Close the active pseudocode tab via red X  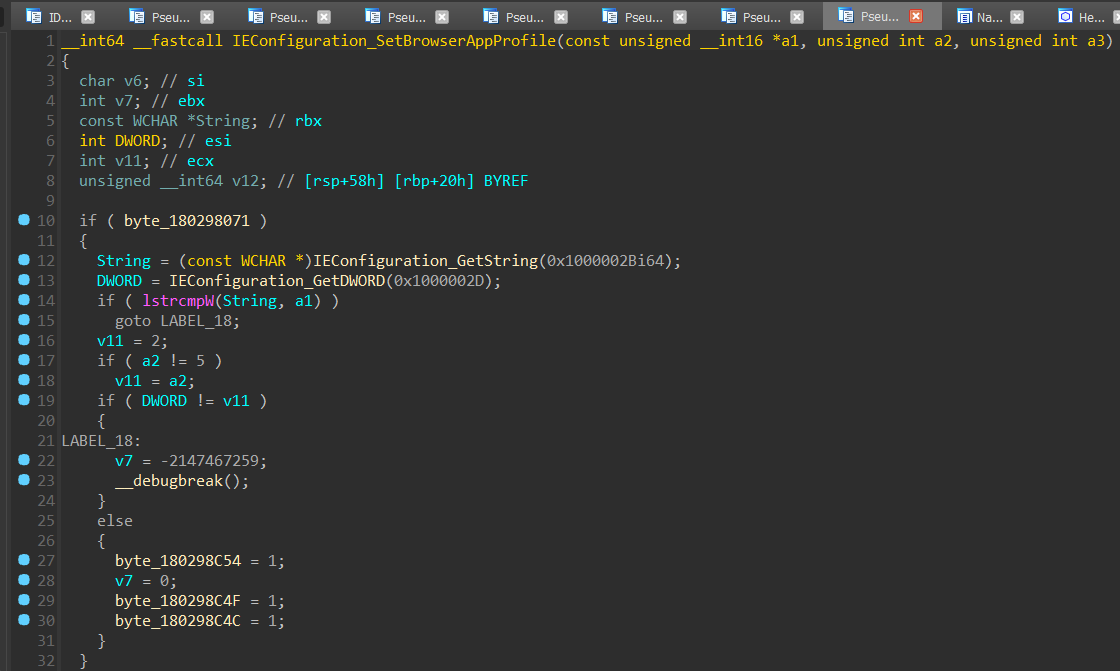[x=916, y=16]
